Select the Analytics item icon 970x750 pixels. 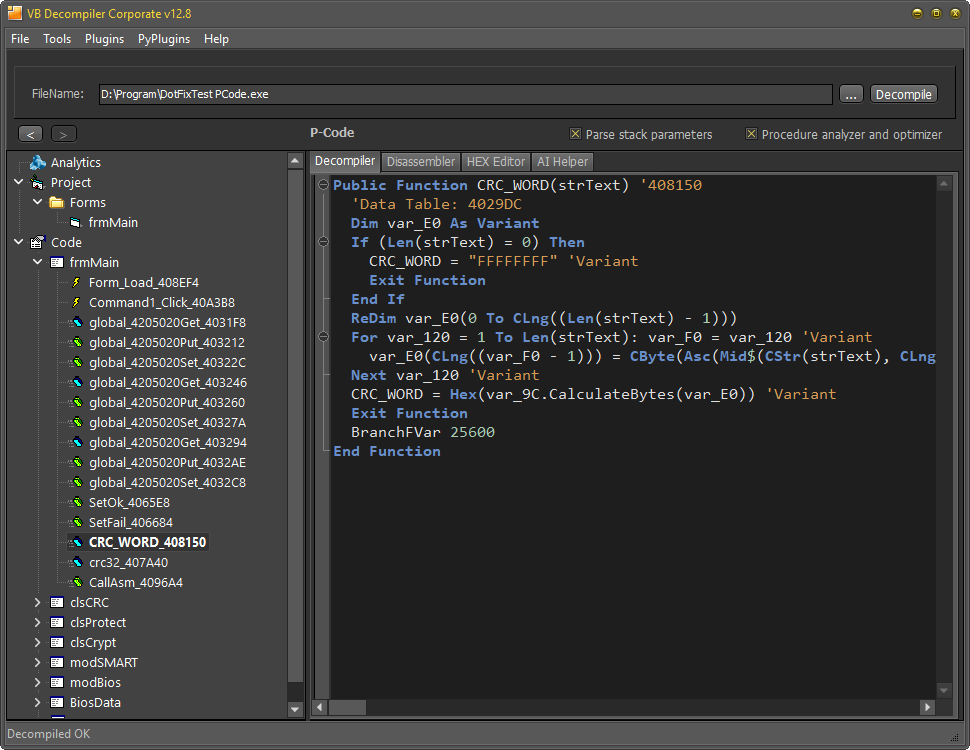click(x=38, y=162)
